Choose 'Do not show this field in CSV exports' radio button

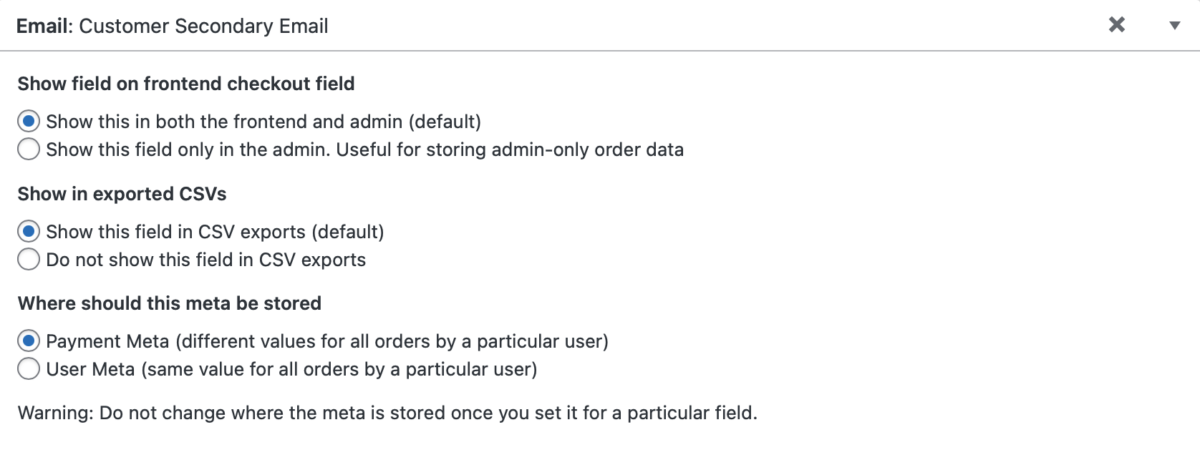pyautogui.click(x=30, y=260)
